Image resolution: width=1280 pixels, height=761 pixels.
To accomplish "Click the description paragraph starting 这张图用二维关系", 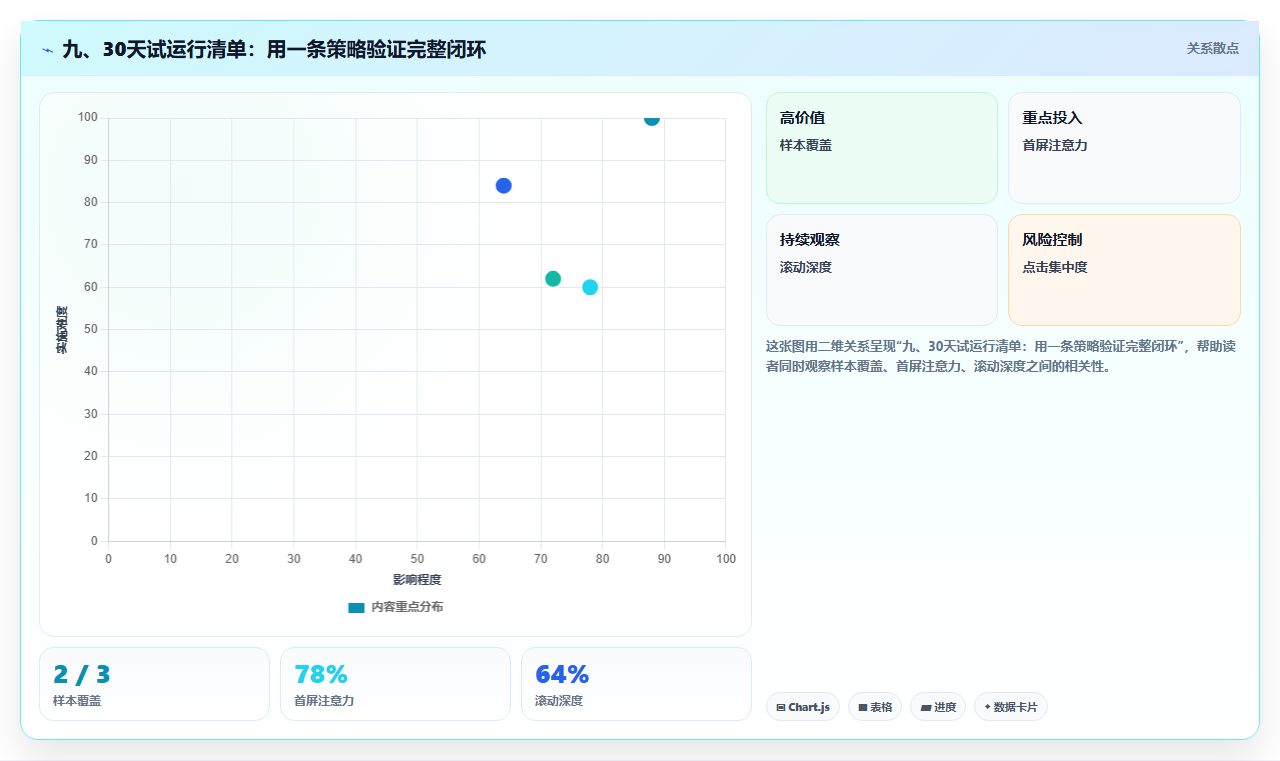I will point(1001,356).
